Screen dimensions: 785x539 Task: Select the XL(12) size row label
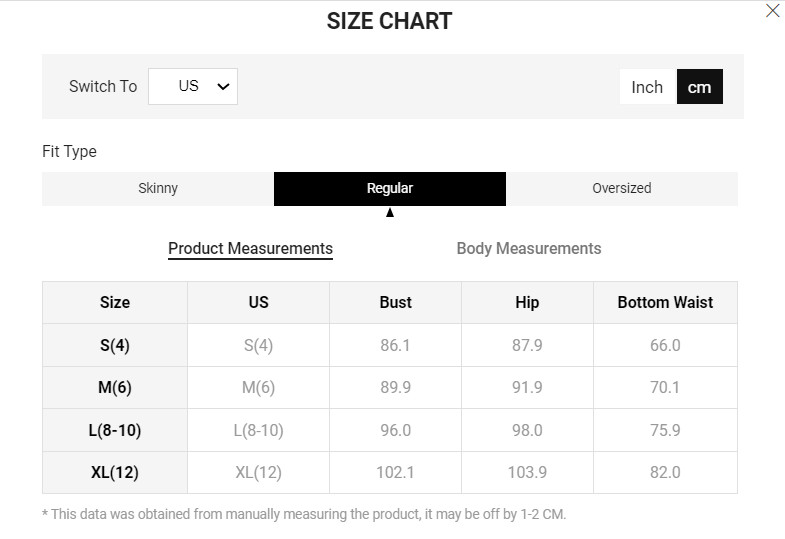pyautogui.click(x=115, y=472)
